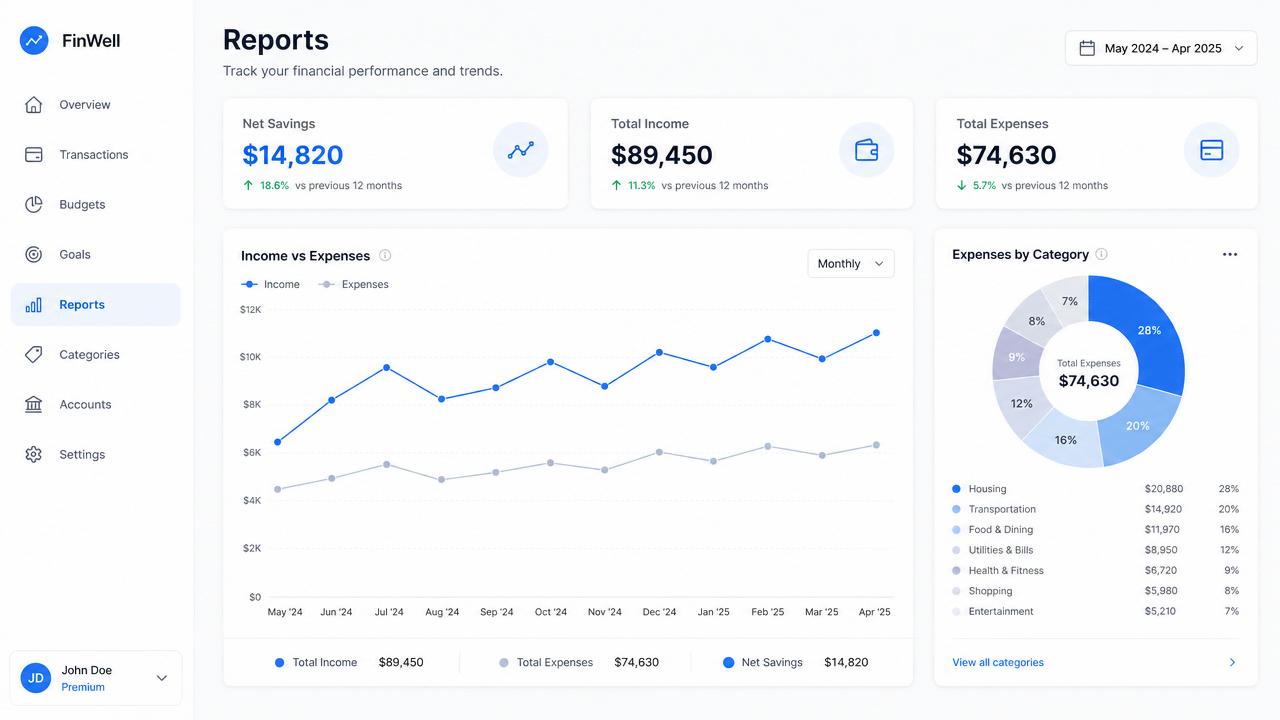Viewport: 1280px width, 720px height.
Task: Click the Total Income wallet icon
Action: tap(867, 150)
